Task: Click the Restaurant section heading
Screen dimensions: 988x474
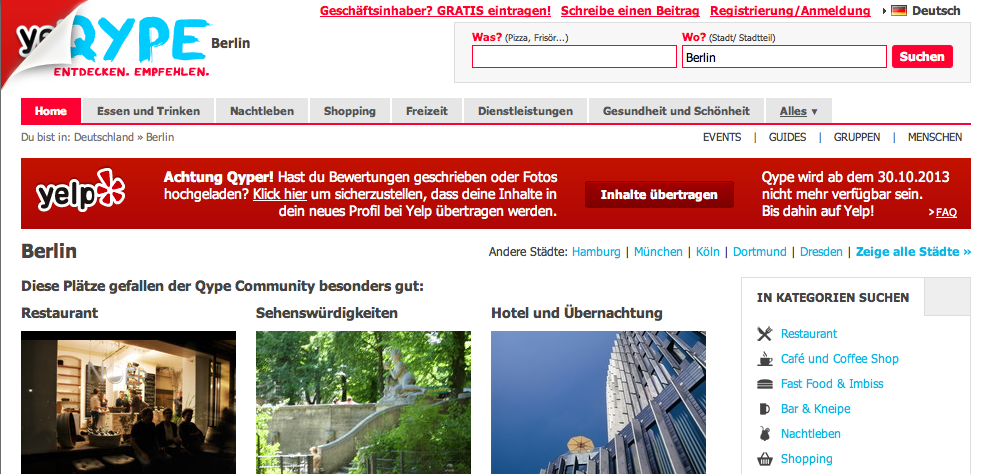Action: (60, 313)
